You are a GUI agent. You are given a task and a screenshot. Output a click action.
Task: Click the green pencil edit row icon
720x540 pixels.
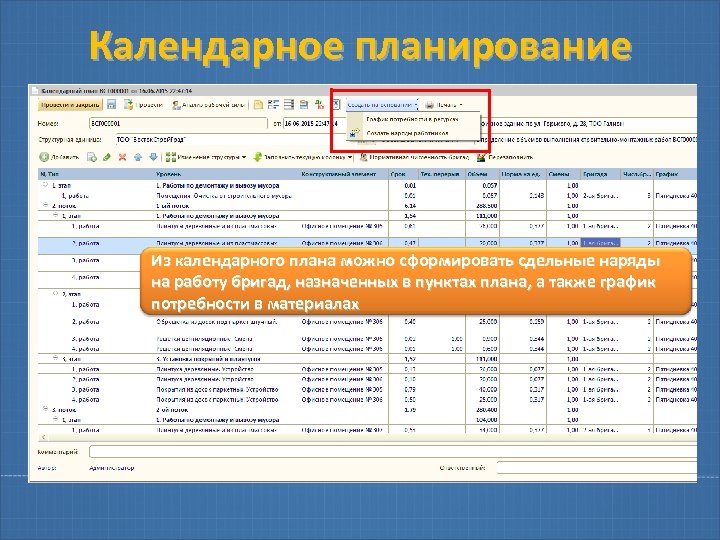(107, 157)
